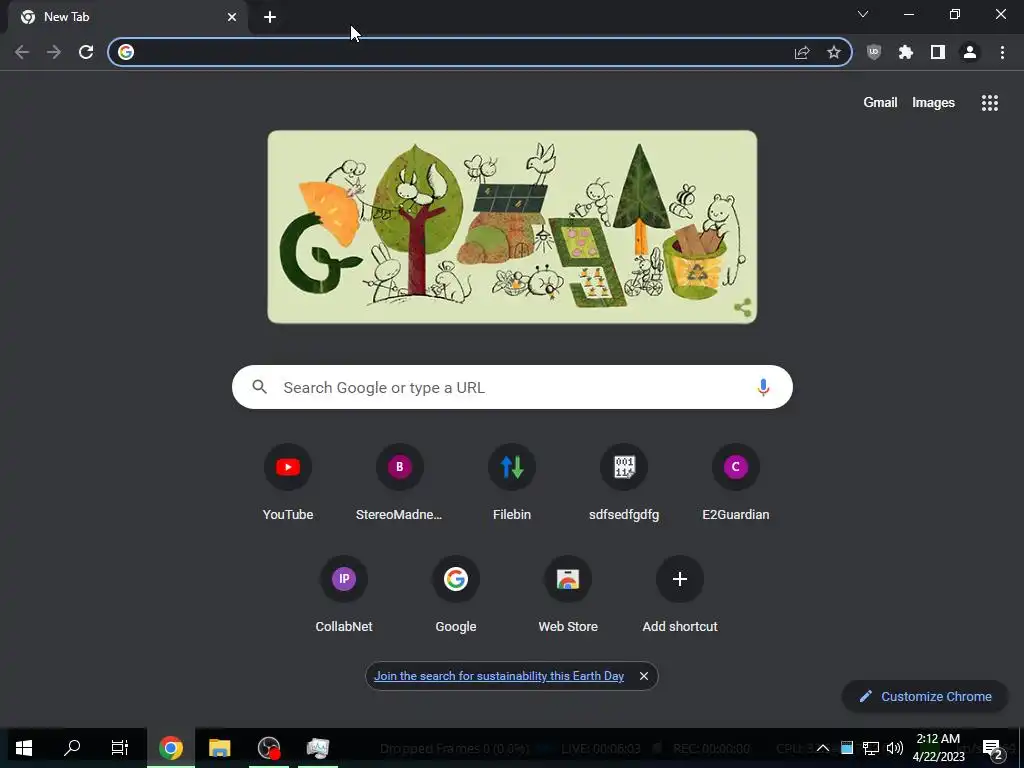Open the uBlock shield extension icon

pyautogui.click(x=874, y=52)
